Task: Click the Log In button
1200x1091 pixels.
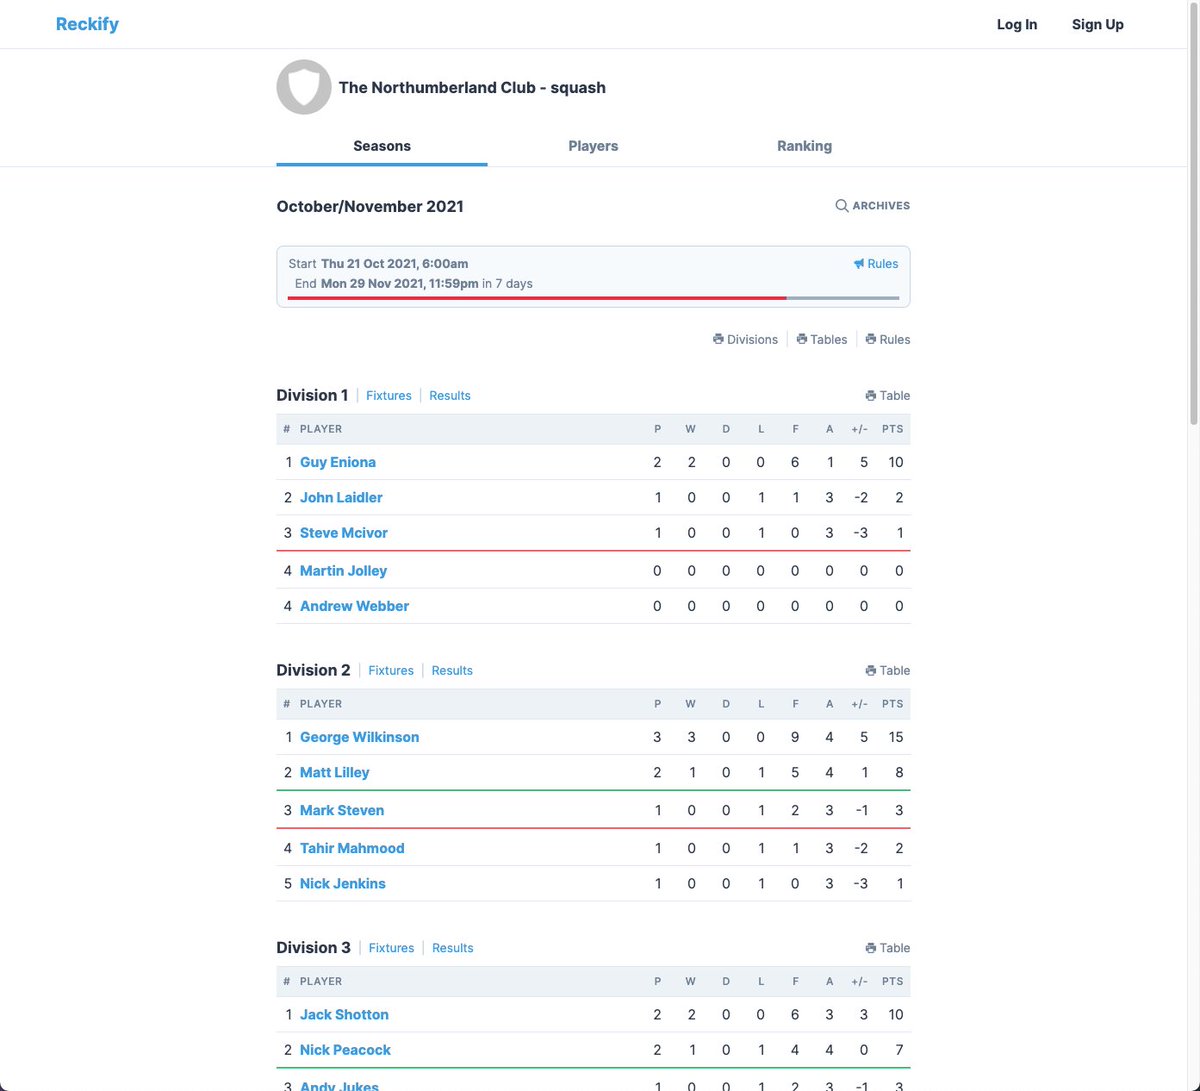Action: pyautogui.click(x=1017, y=24)
